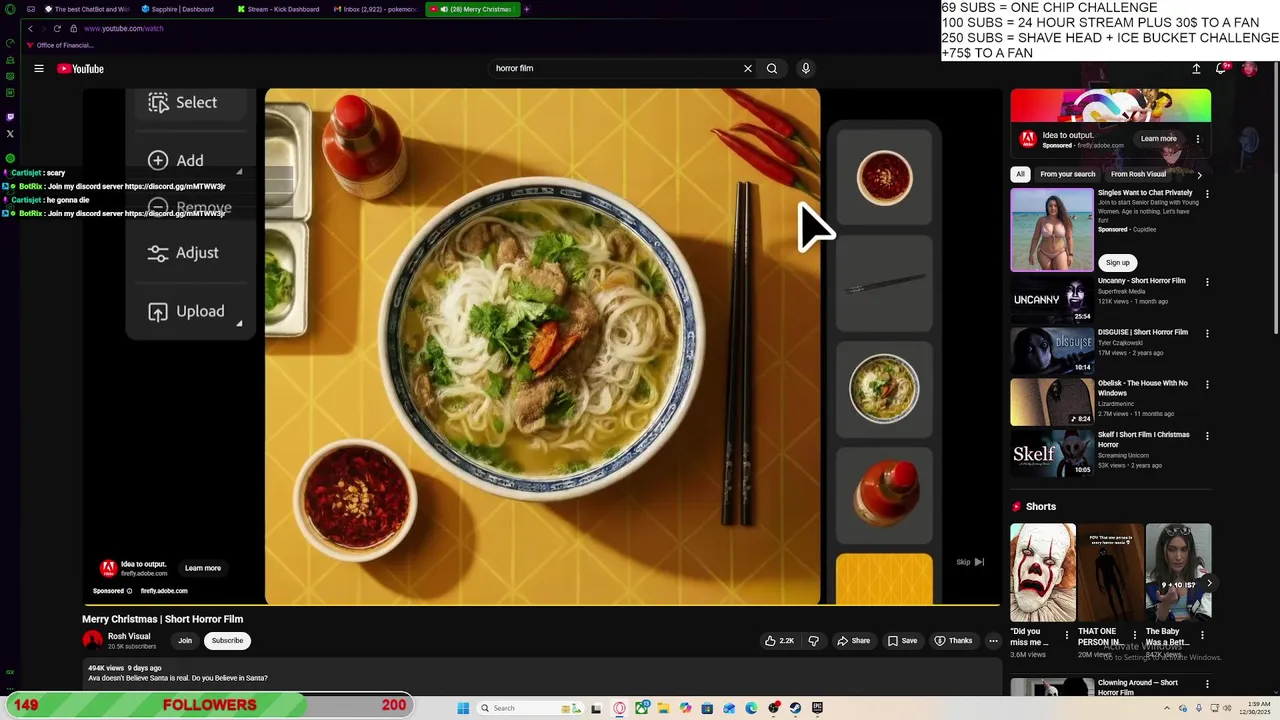
Task: Run search with the magnifier icon
Action: pos(772,69)
